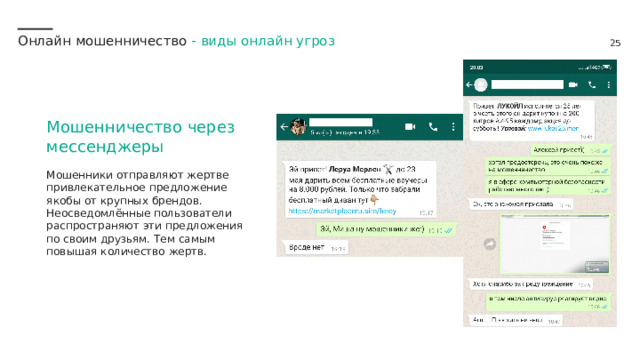Tap the hidden contact name in the ЛУКОЙЛ chat

(527, 84)
